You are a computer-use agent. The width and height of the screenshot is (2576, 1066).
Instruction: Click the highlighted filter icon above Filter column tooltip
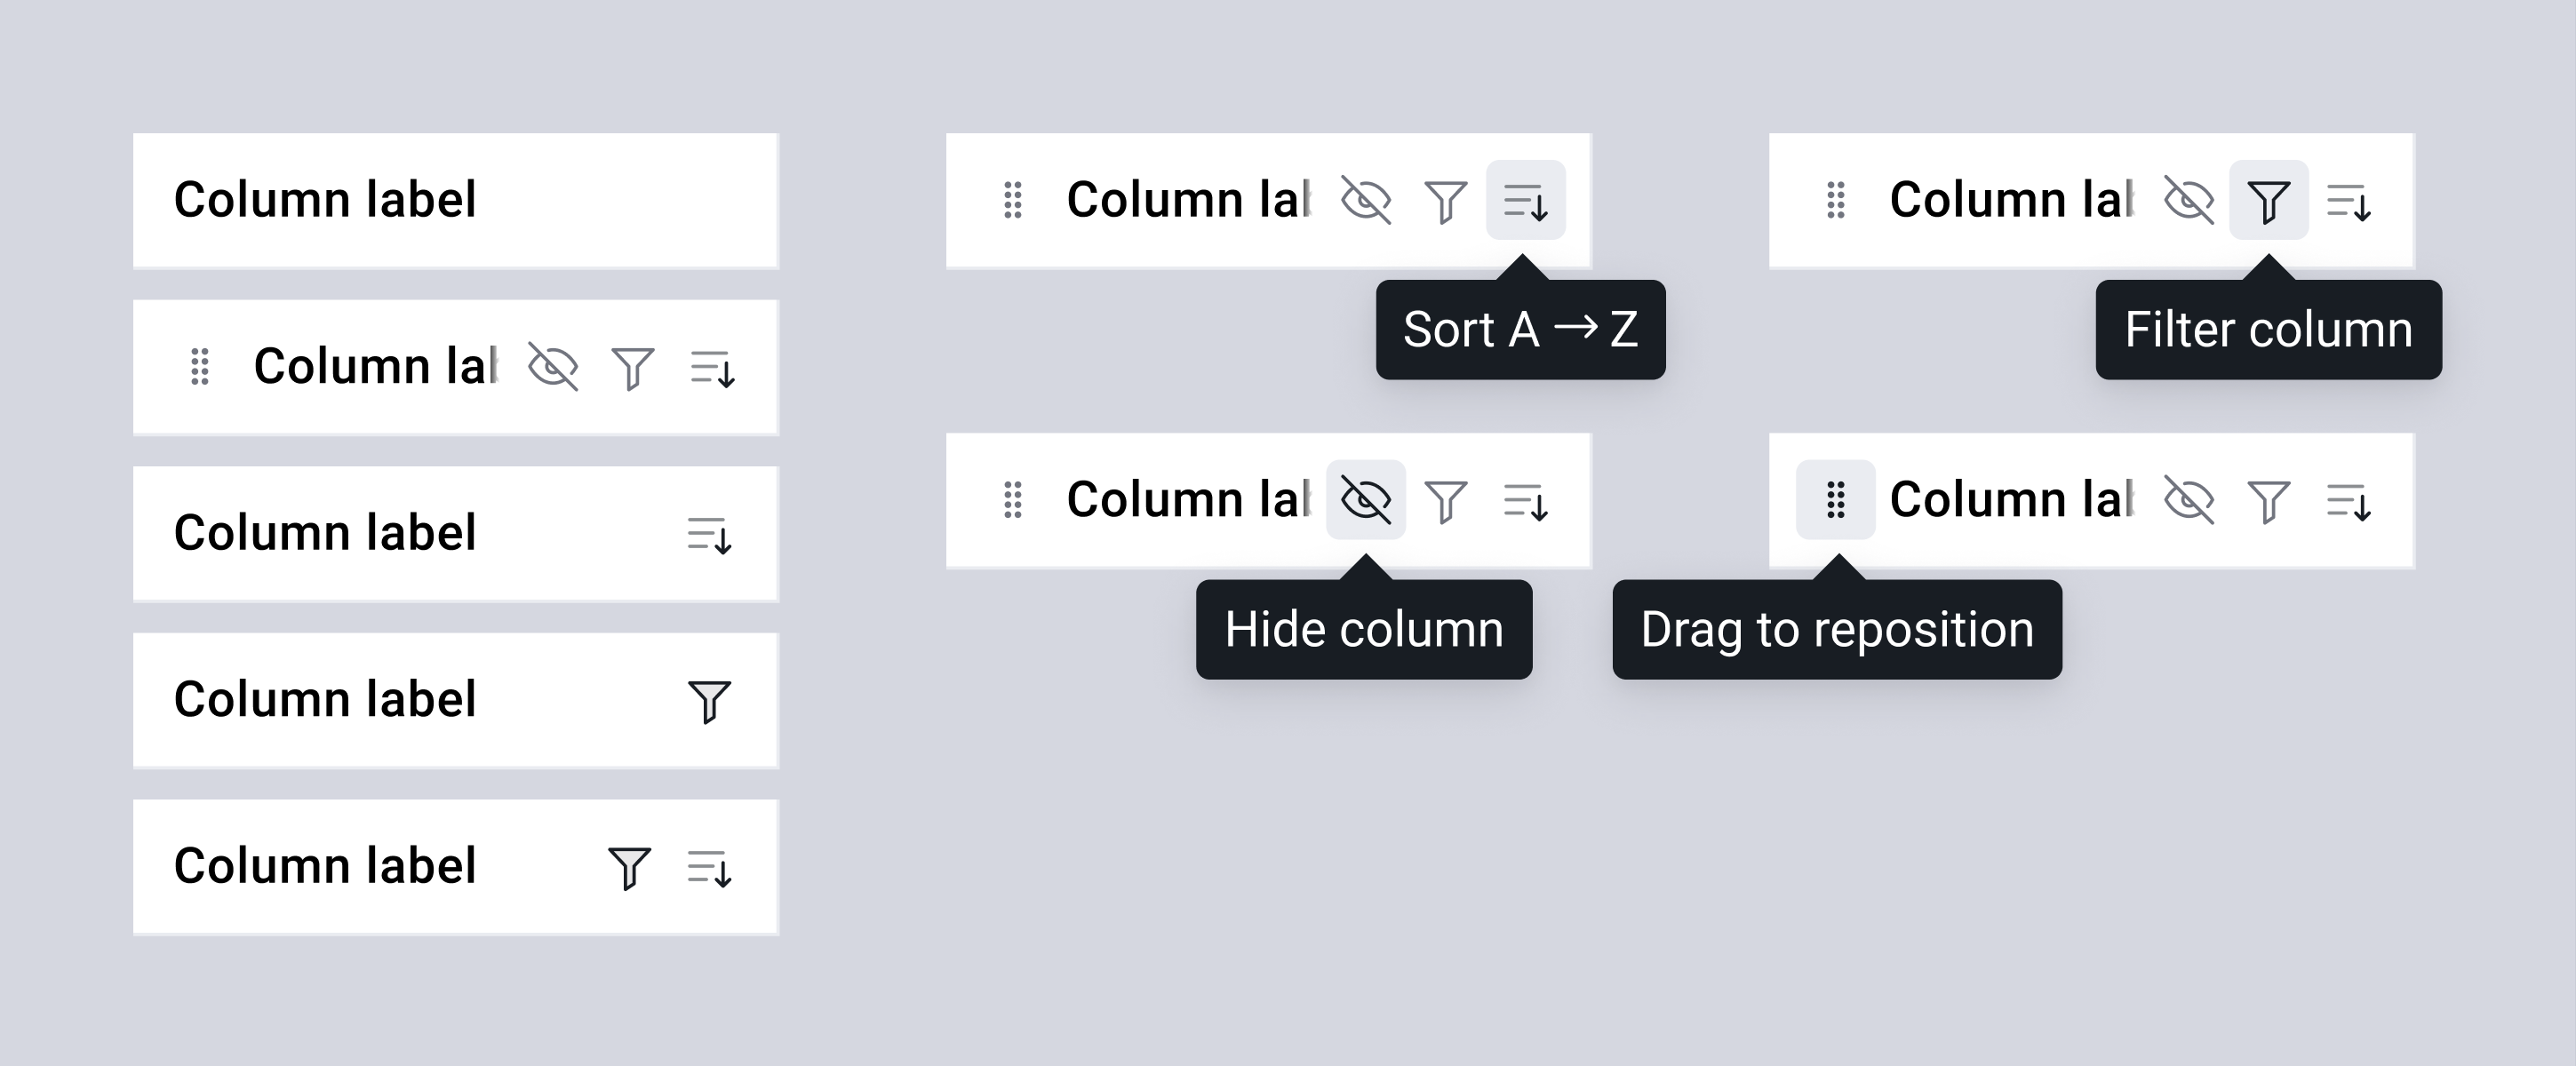pos(2268,200)
